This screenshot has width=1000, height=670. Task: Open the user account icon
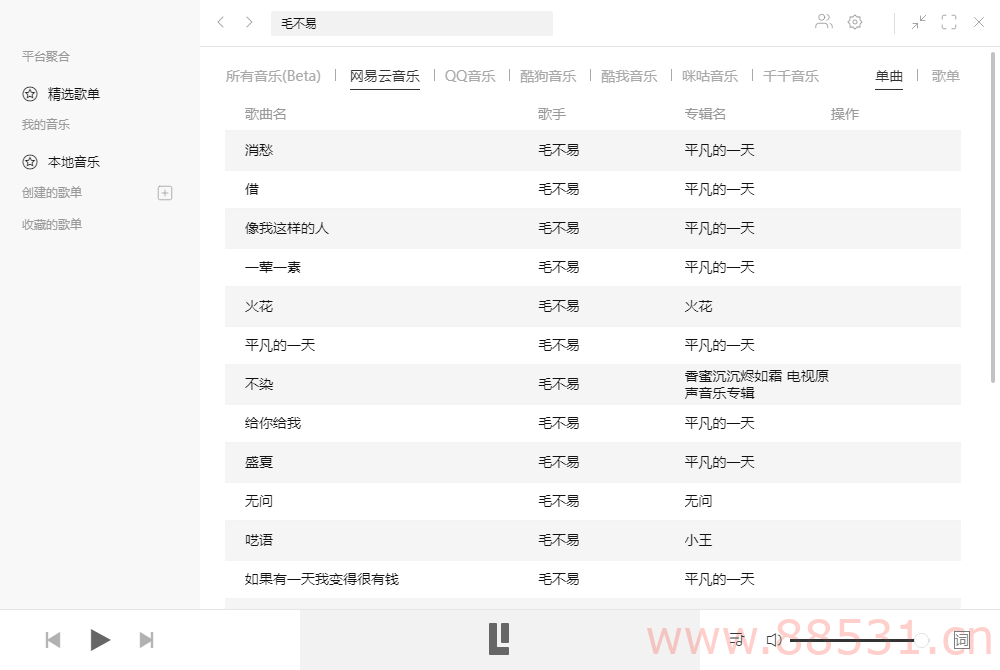[x=824, y=22]
